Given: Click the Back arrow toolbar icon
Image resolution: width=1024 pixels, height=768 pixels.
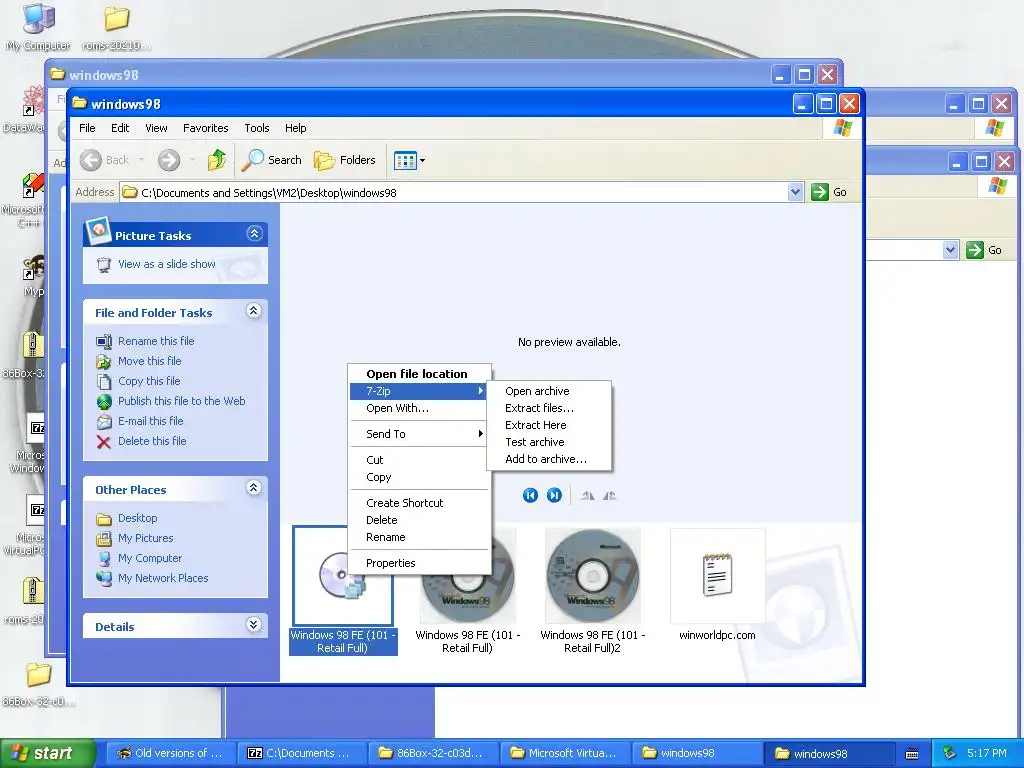Looking at the screenshot, I should [91, 160].
